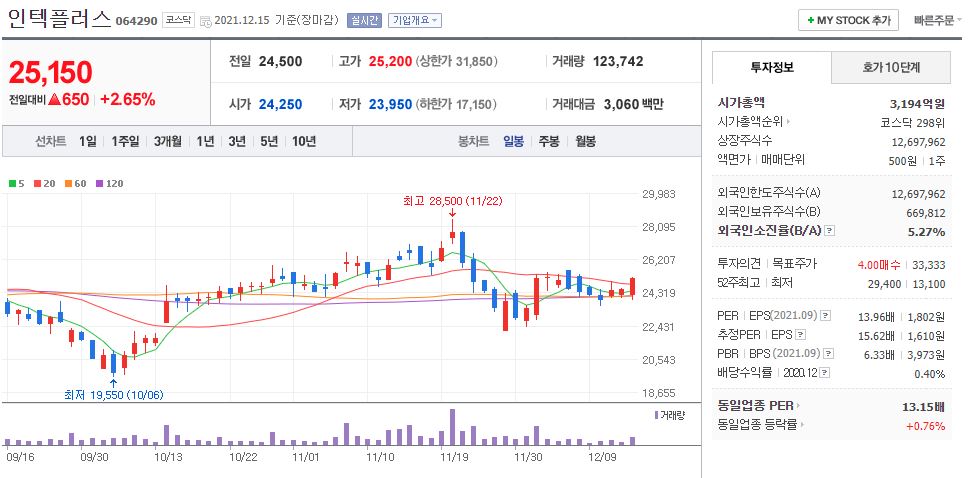Select the 주봉 candlestick chart
Viewport: 974px width, 478px height.
click(x=549, y=142)
